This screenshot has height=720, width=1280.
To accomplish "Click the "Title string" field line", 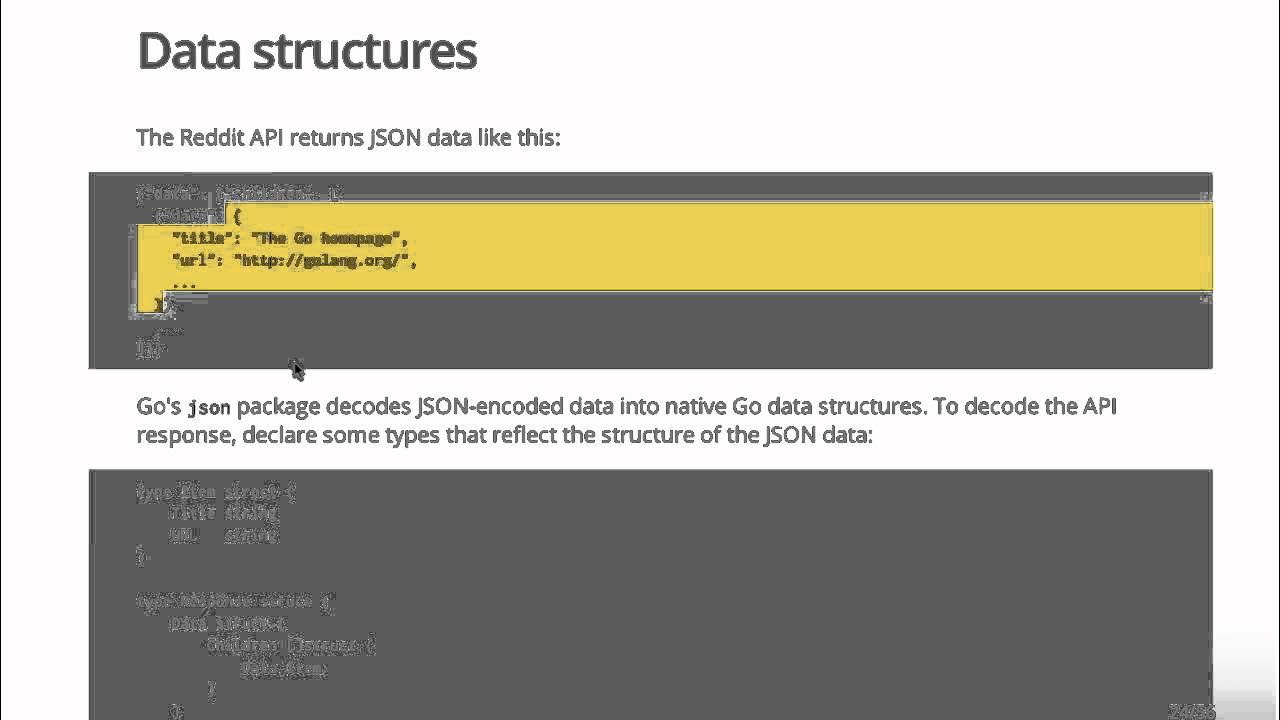I will [x=224, y=513].
